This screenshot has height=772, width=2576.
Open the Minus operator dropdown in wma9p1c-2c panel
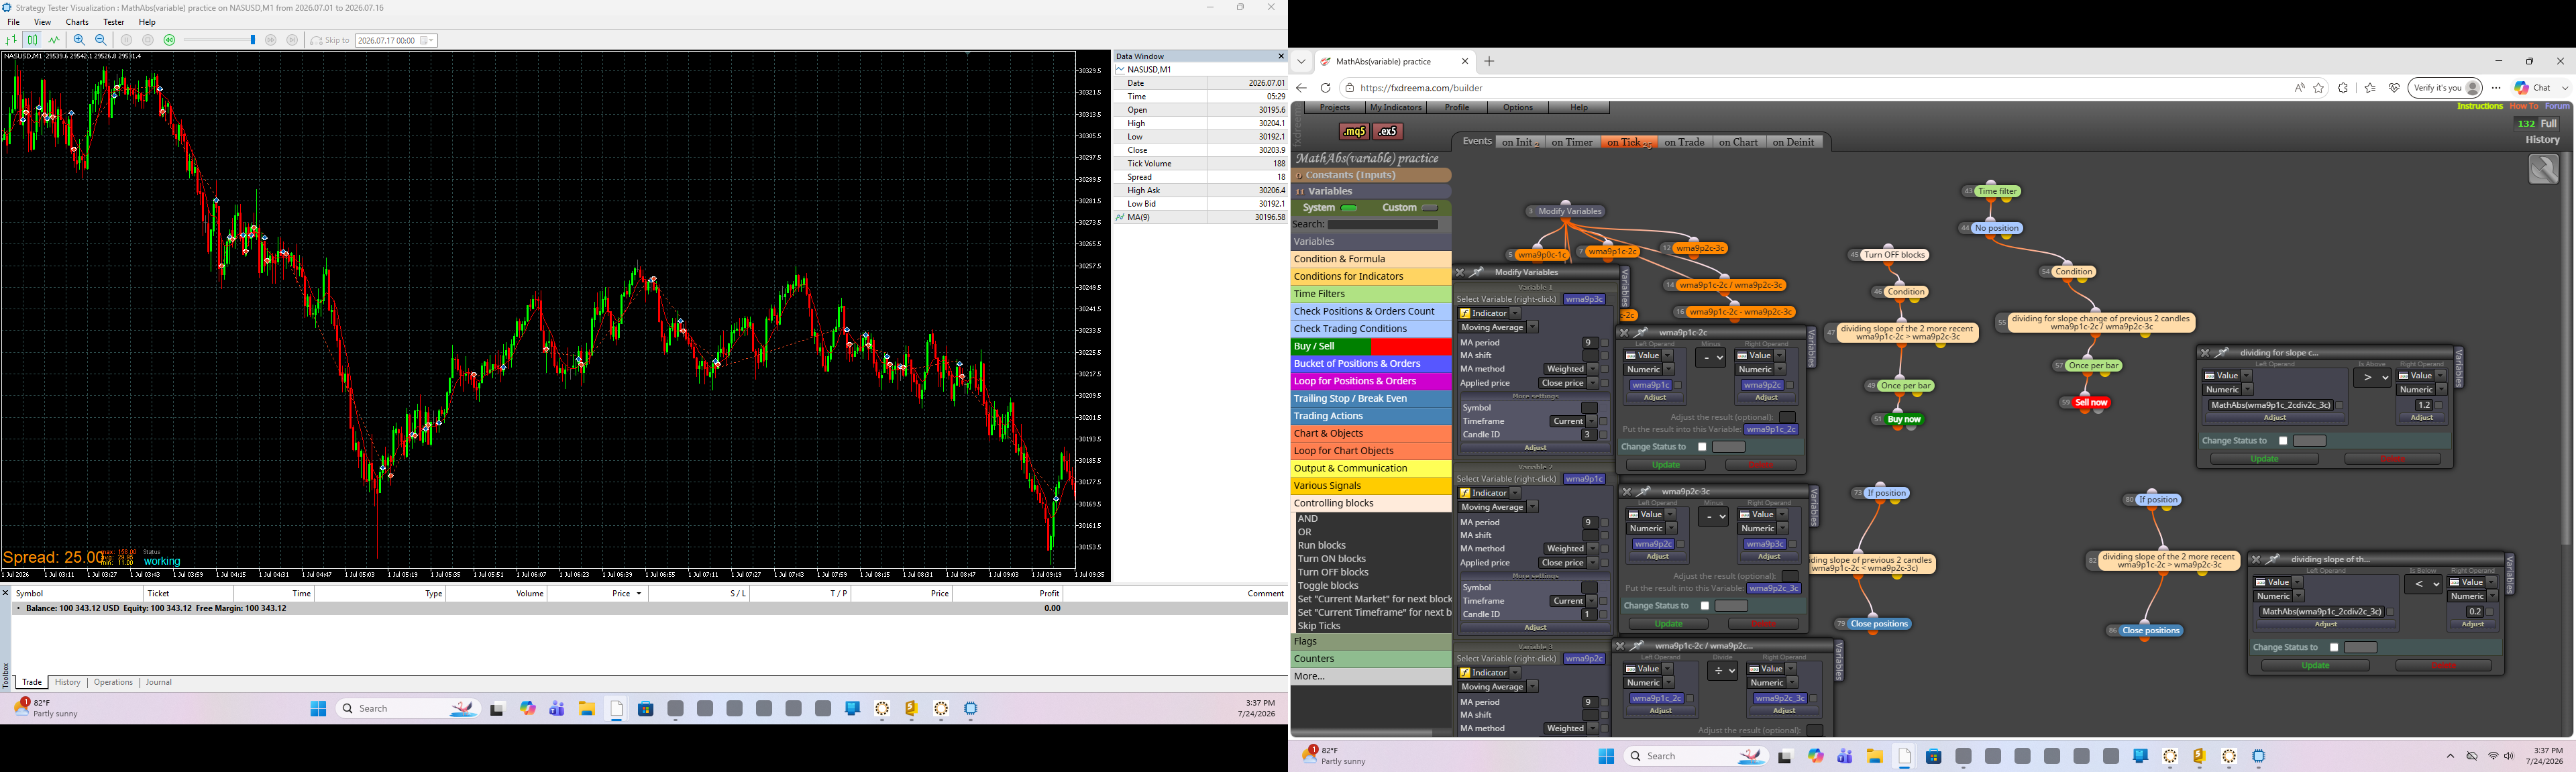tap(1710, 357)
